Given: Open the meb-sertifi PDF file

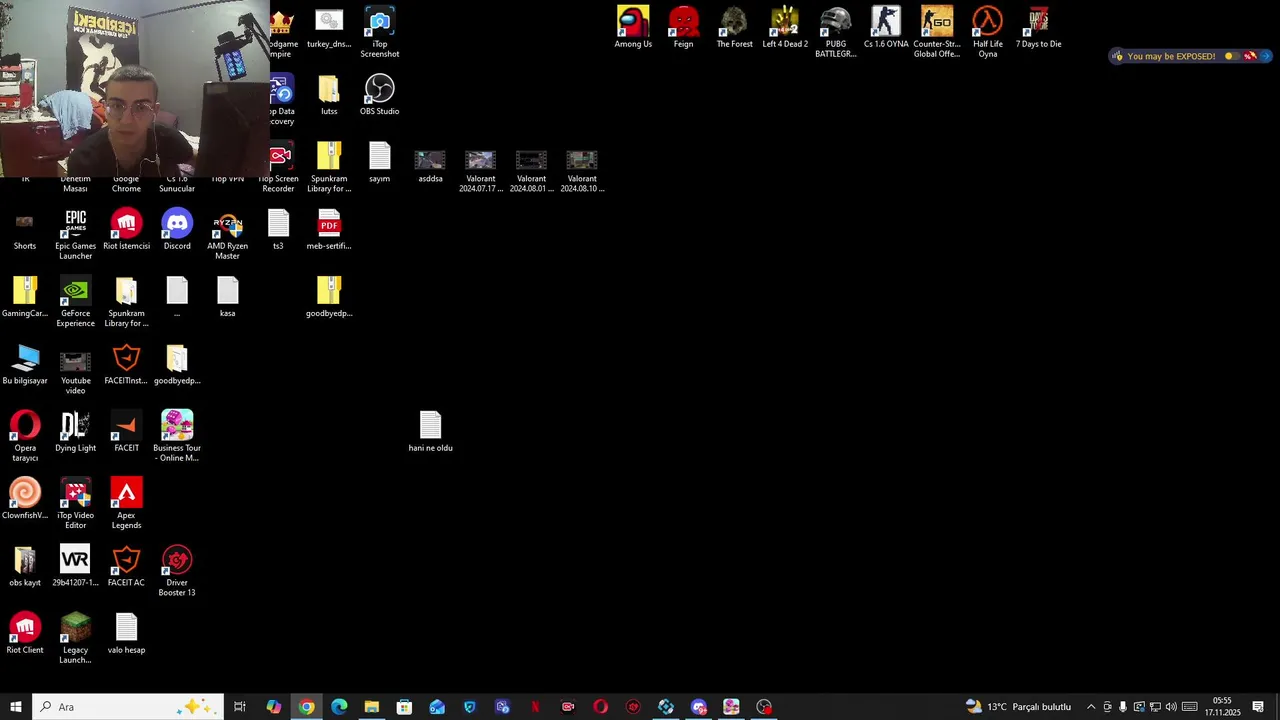Looking at the screenshot, I should [x=329, y=229].
